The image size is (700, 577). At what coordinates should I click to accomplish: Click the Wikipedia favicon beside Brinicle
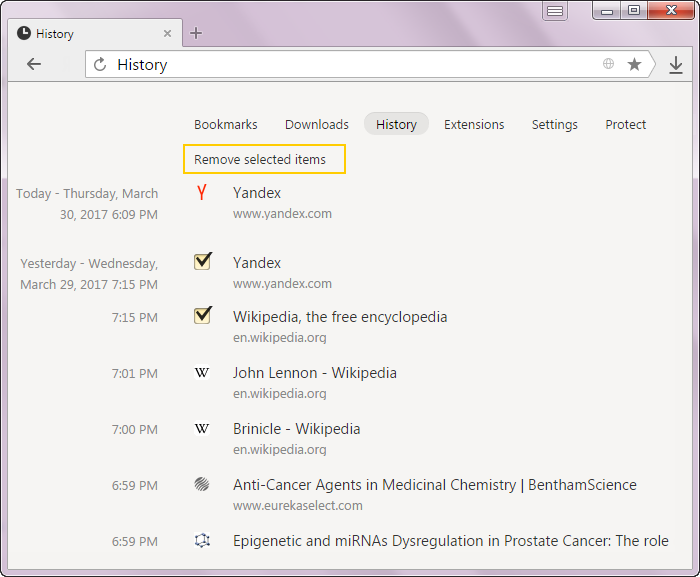[x=202, y=429]
